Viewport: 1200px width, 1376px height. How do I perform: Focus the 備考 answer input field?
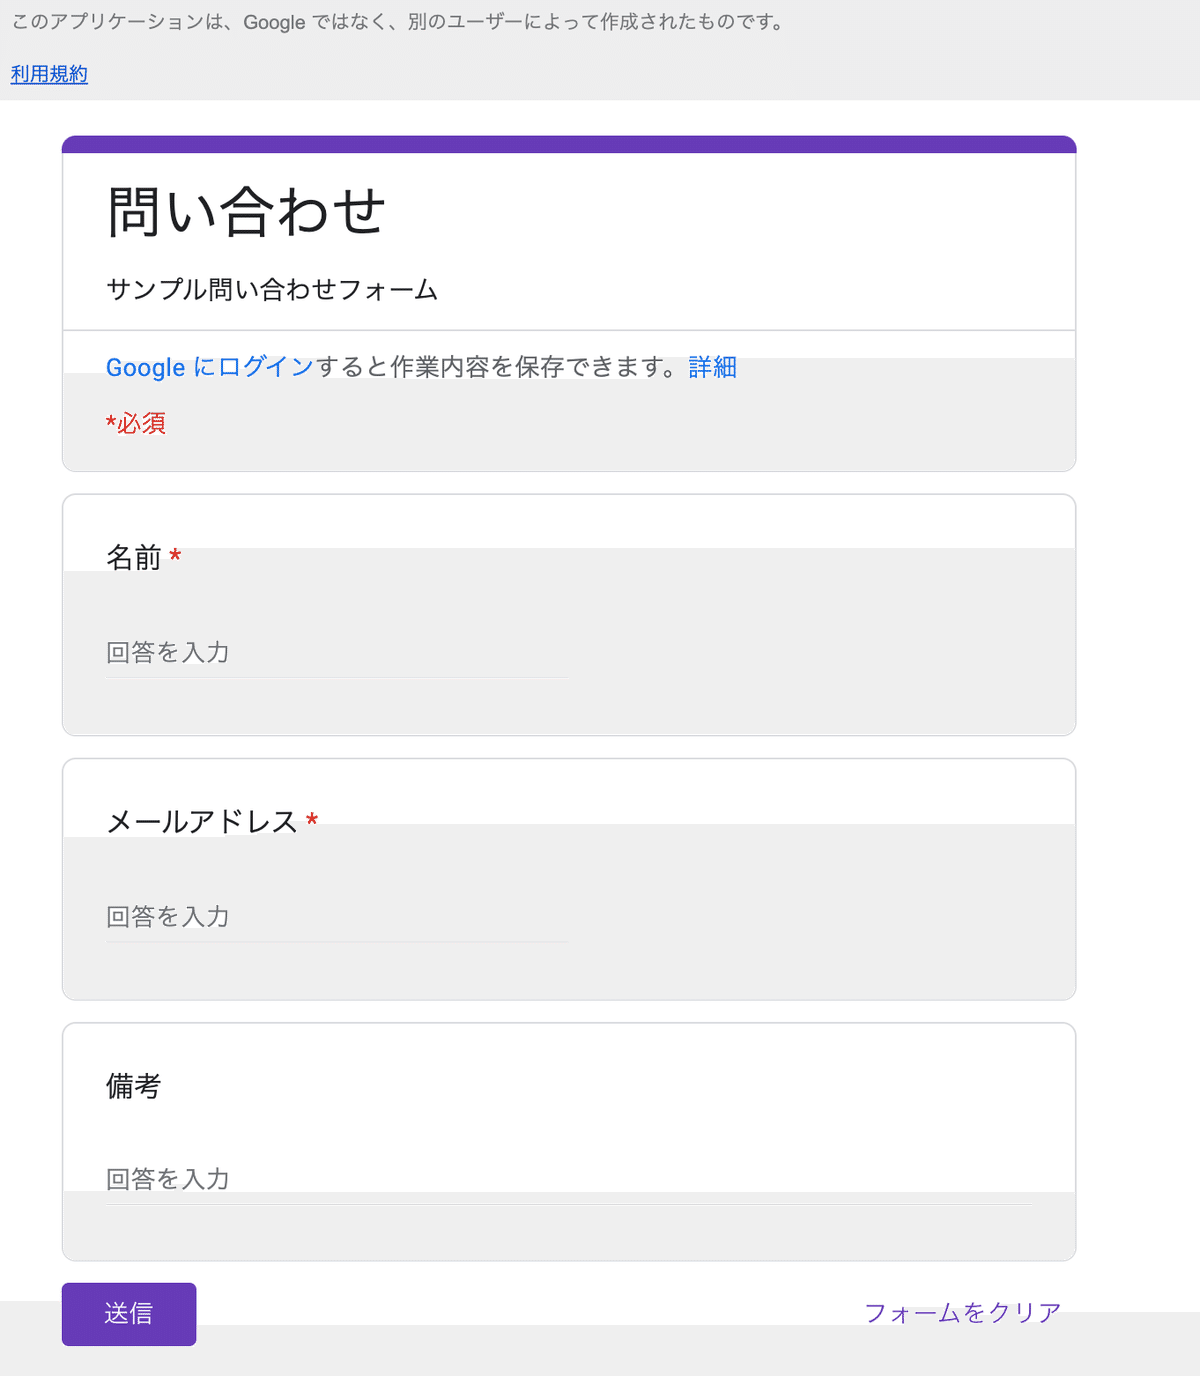tap(569, 1180)
